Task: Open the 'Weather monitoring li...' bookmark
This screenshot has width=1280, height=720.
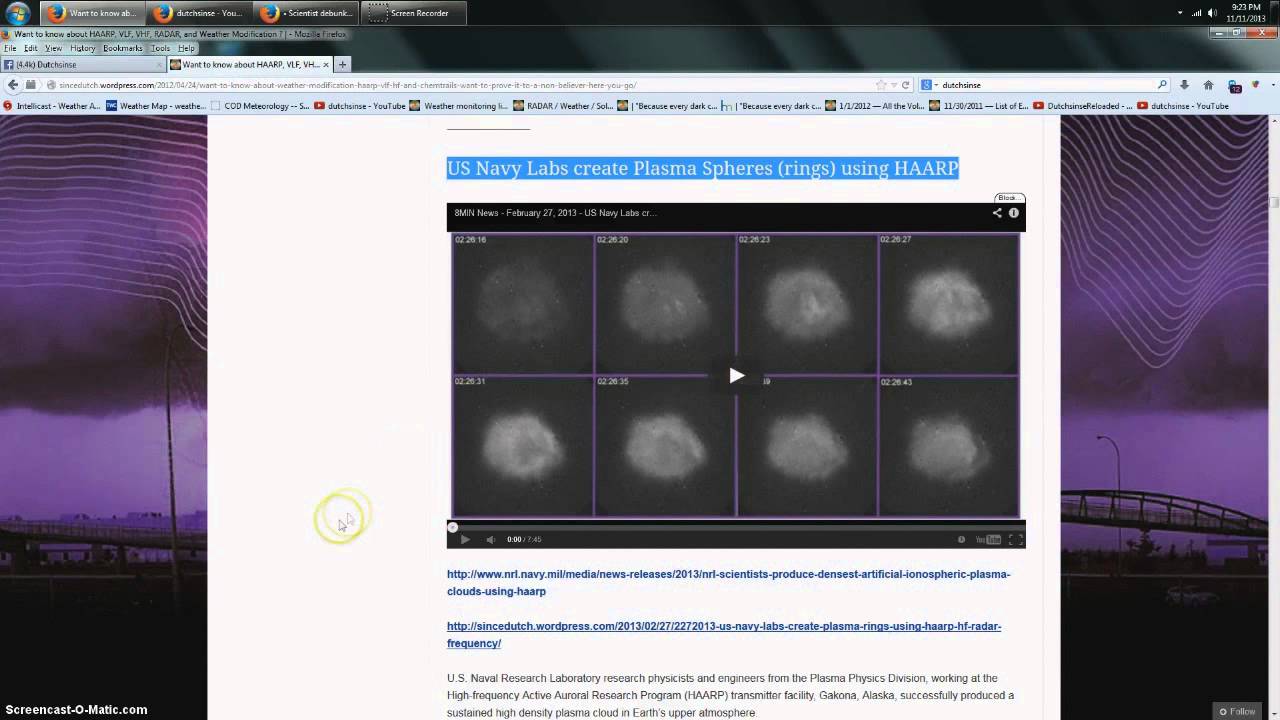Action: coord(459,105)
